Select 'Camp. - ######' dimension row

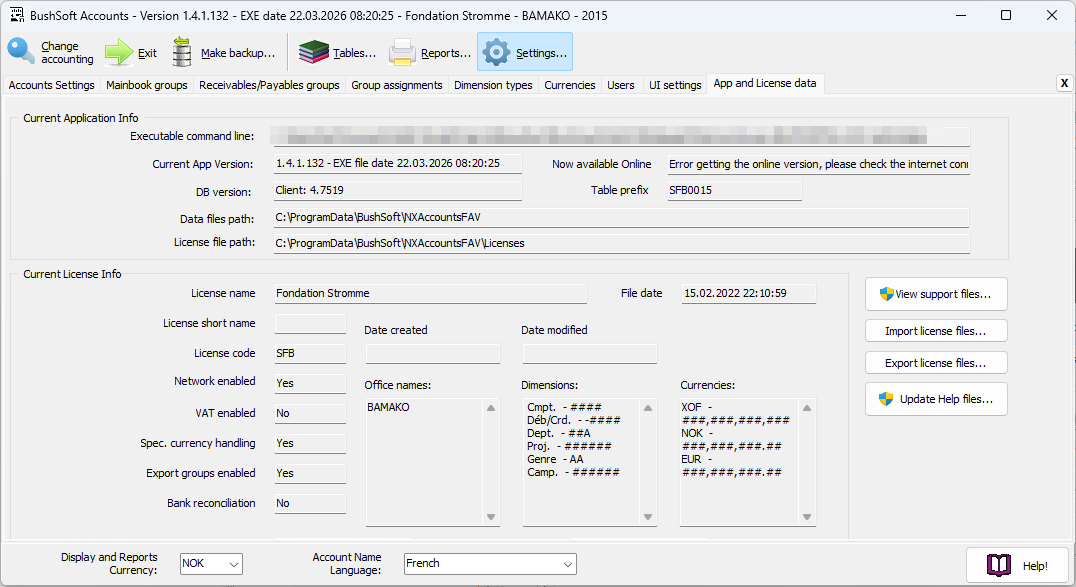pos(573,472)
